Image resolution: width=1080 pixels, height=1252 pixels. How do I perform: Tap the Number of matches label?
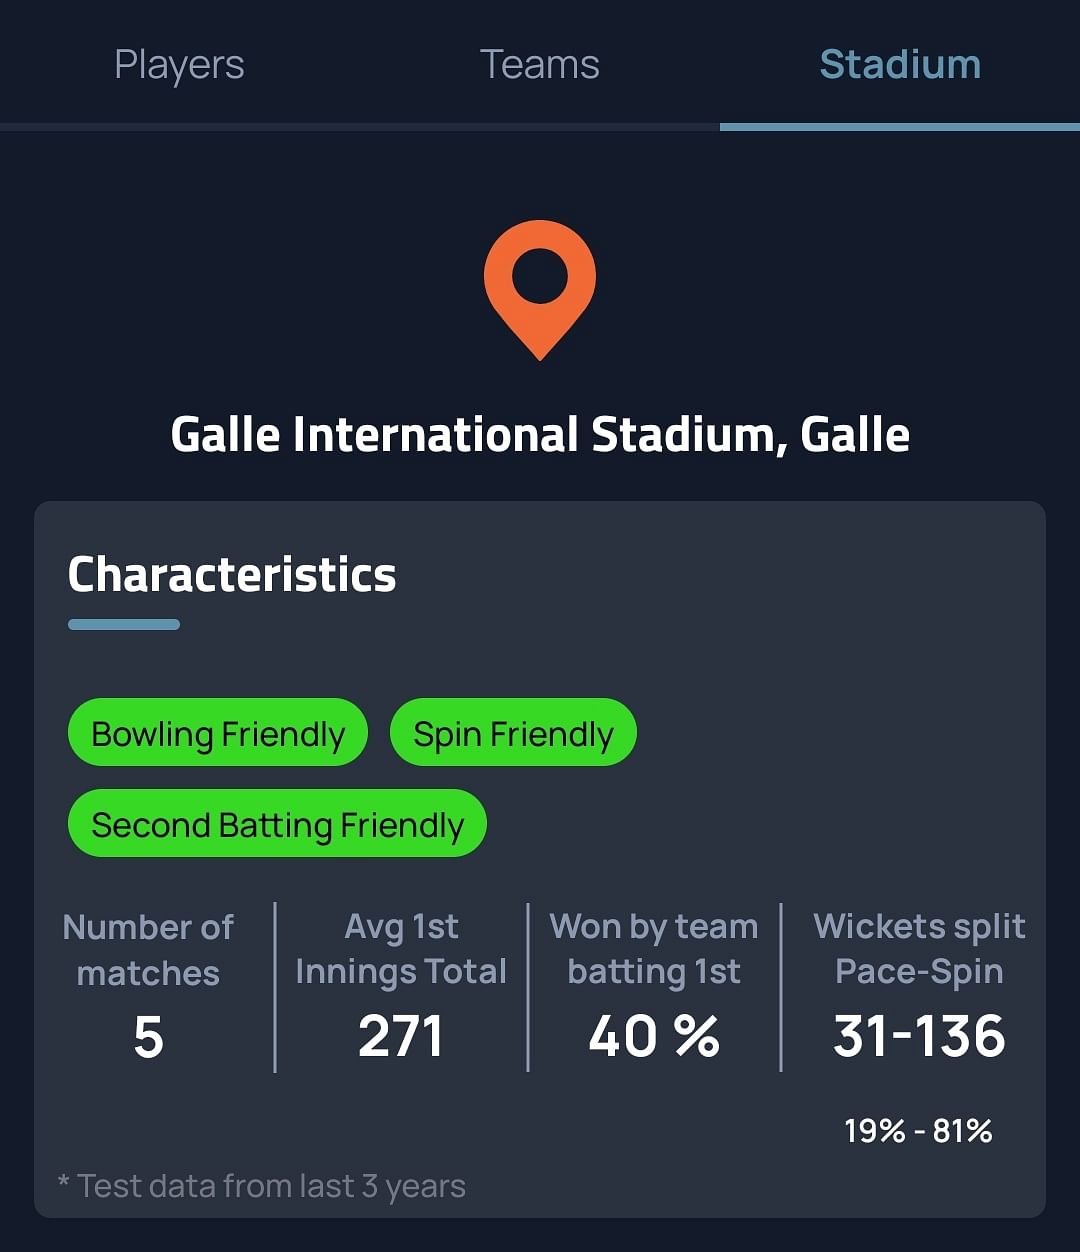[x=148, y=949]
